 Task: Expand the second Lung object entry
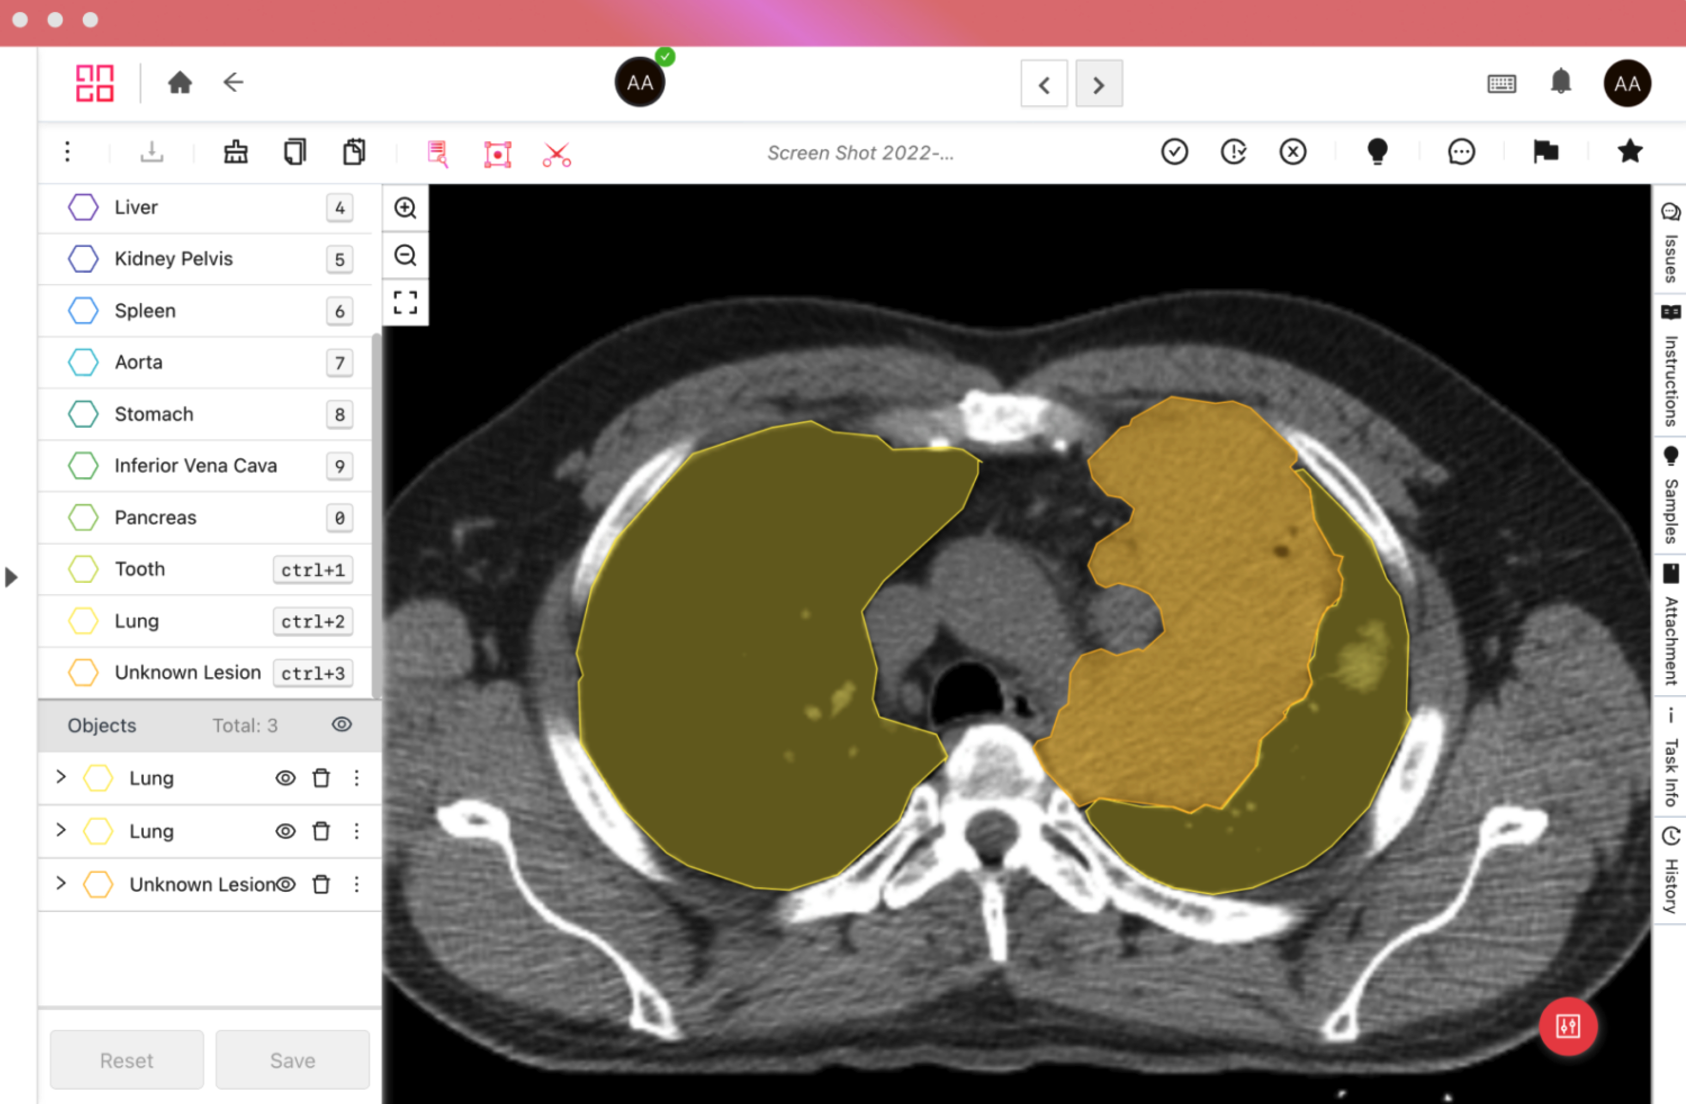tap(60, 831)
